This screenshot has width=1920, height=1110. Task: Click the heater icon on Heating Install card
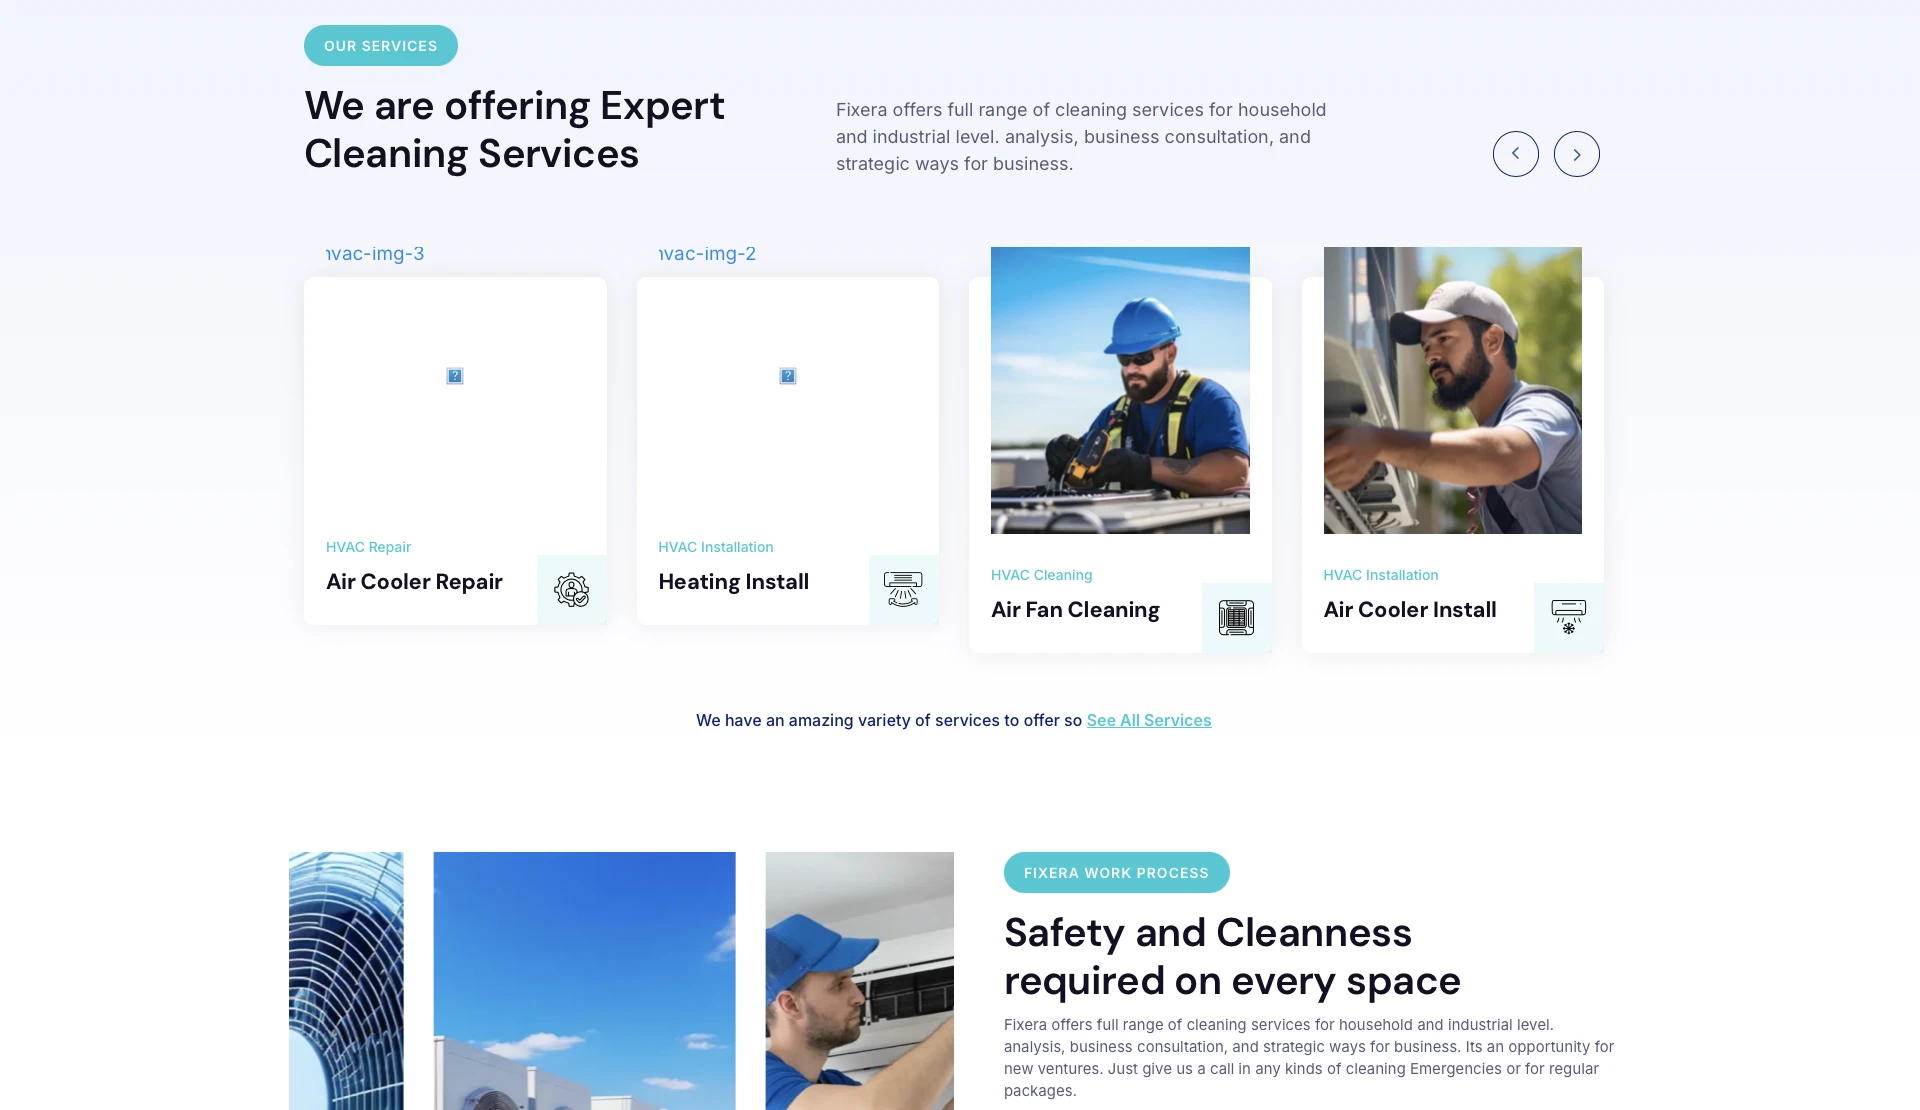tap(903, 590)
